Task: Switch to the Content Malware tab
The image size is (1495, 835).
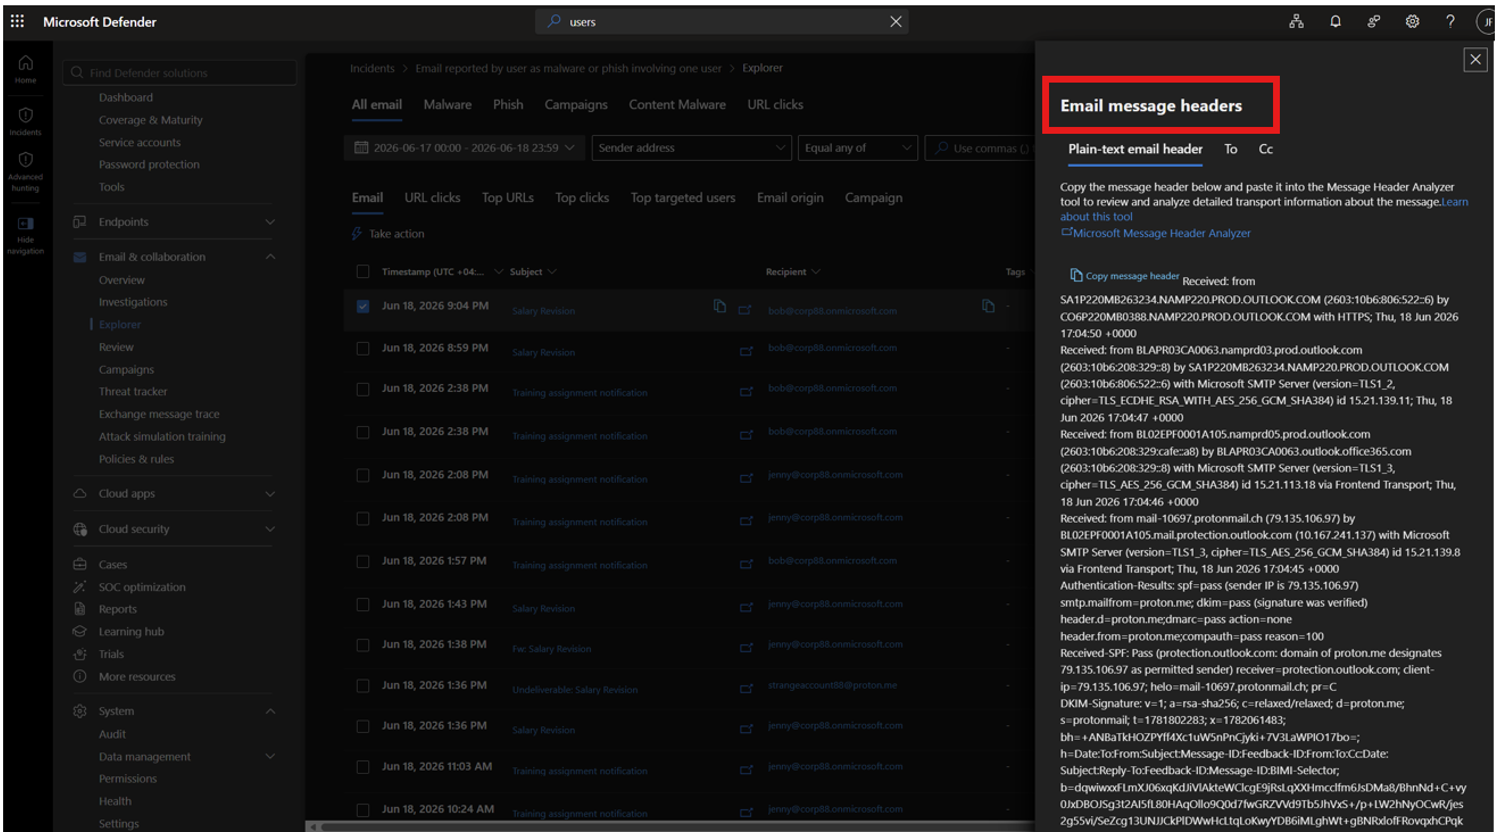Action: [677, 104]
